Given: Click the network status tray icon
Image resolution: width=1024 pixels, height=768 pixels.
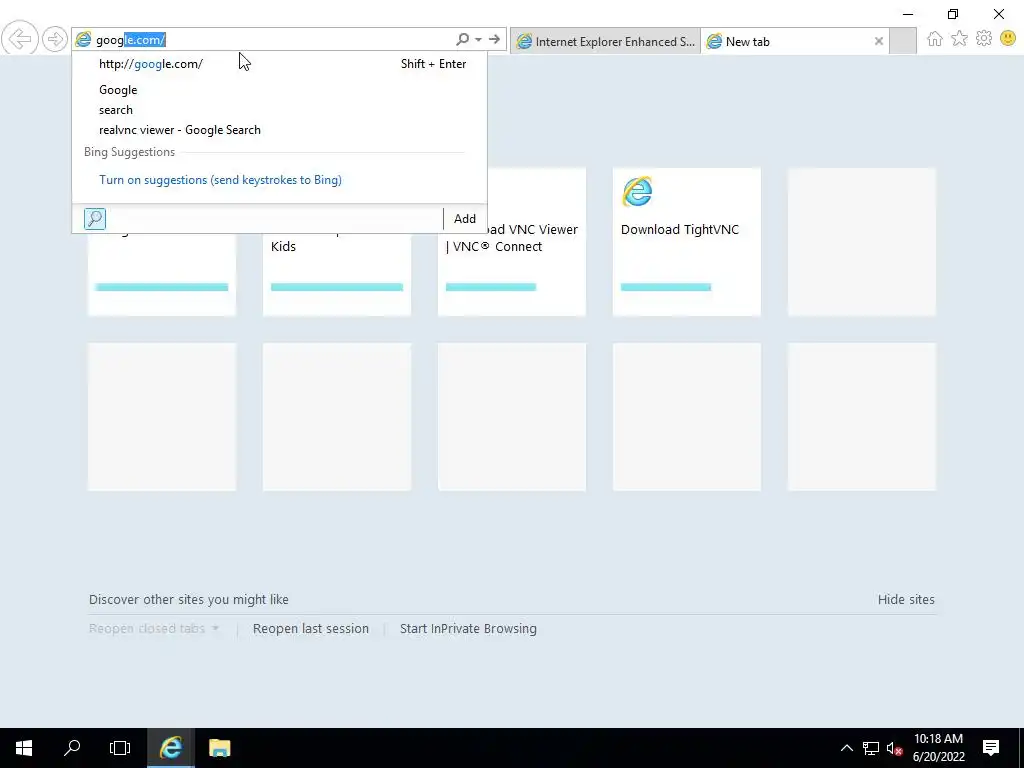Looking at the screenshot, I should [871, 748].
